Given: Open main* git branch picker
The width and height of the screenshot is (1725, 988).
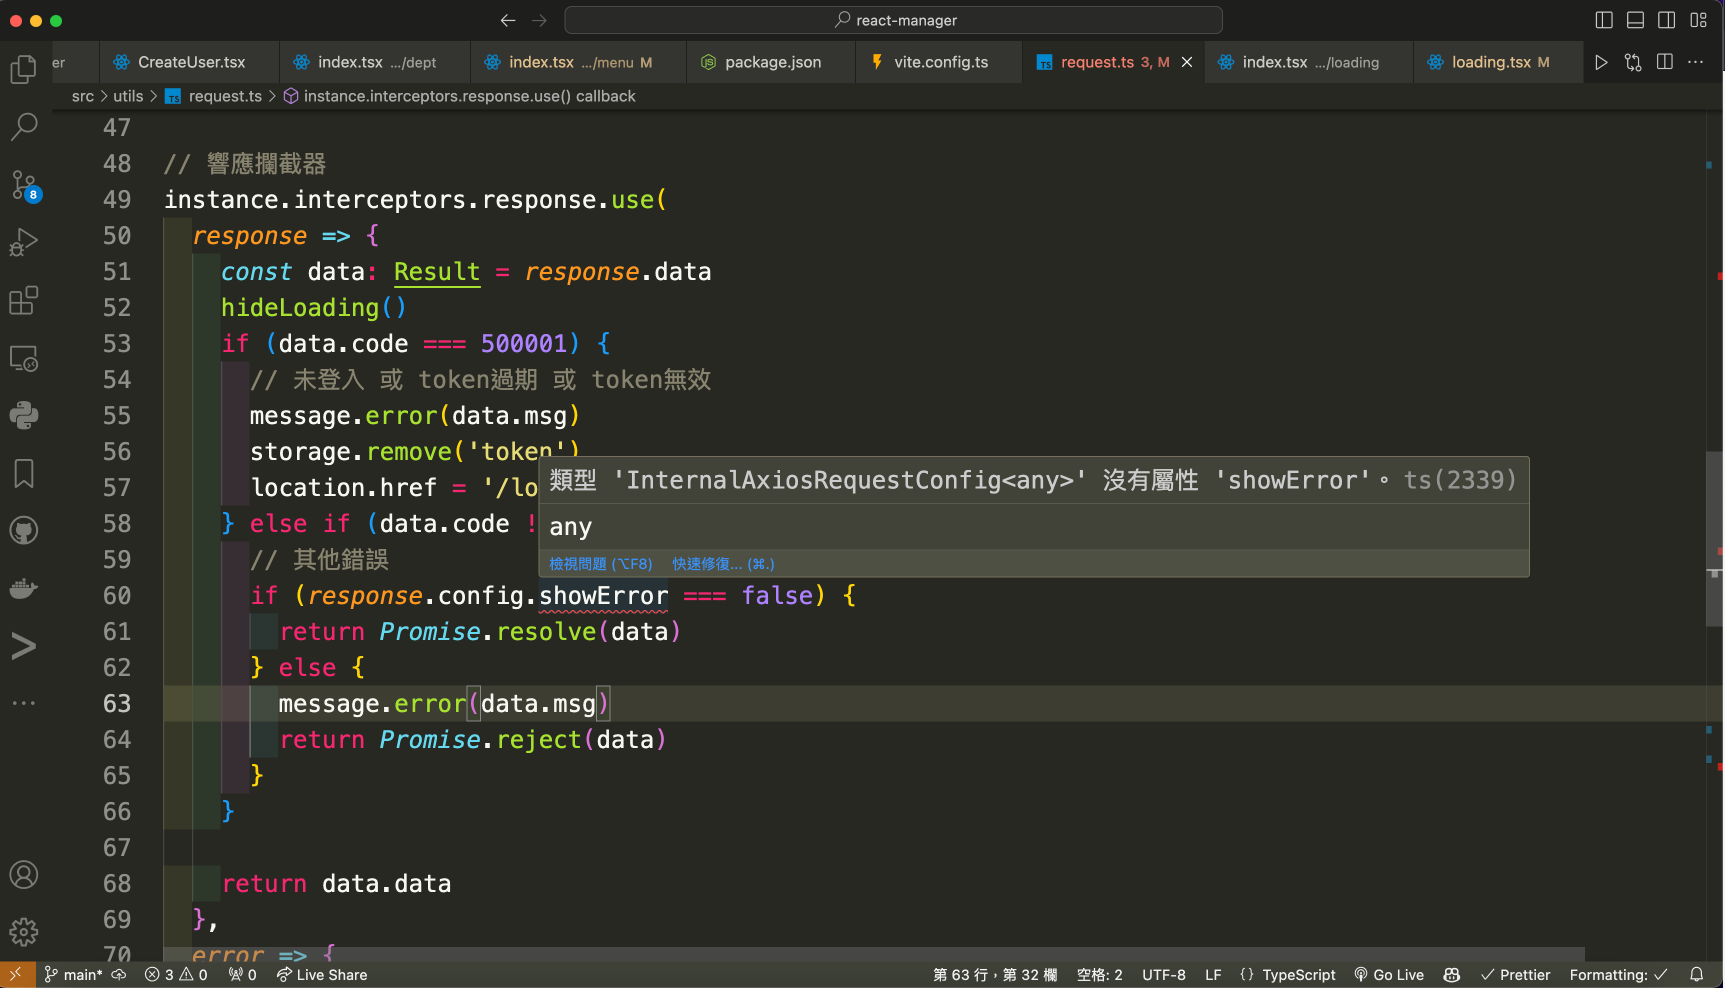Looking at the screenshot, I should coord(73,975).
